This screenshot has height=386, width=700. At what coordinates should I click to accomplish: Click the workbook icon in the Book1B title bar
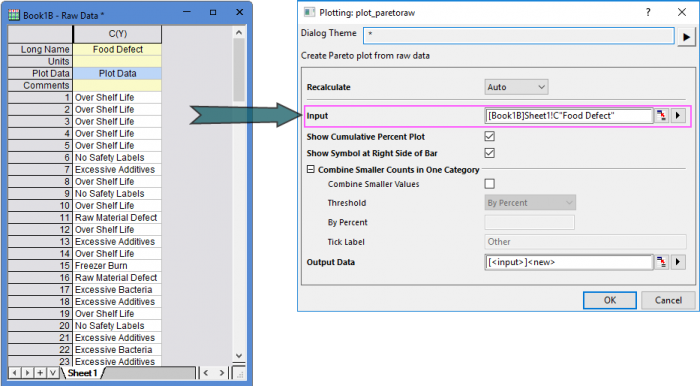click(x=14, y=15)
